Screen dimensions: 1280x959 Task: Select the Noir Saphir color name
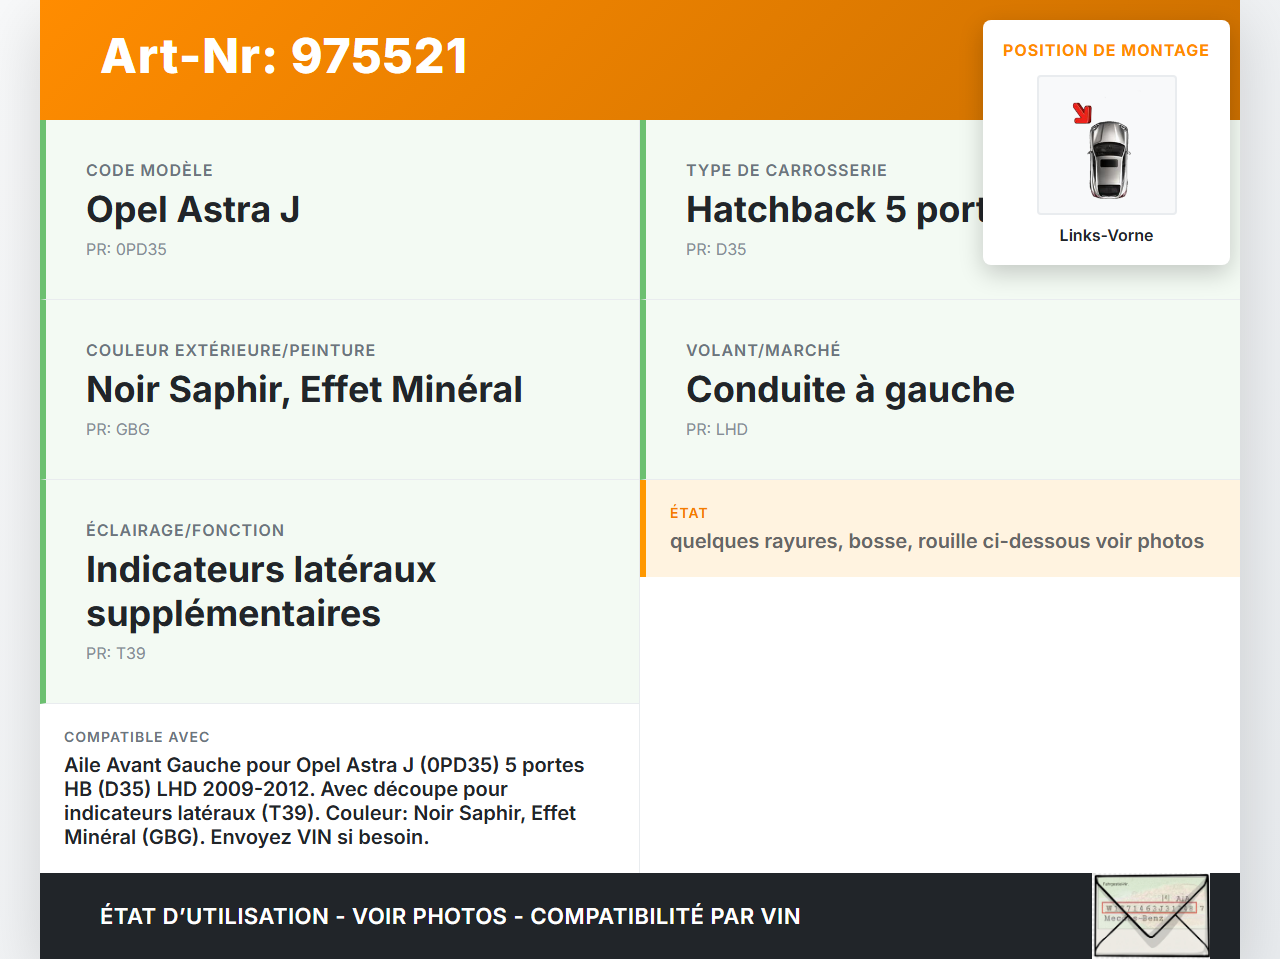coord(304,389)
